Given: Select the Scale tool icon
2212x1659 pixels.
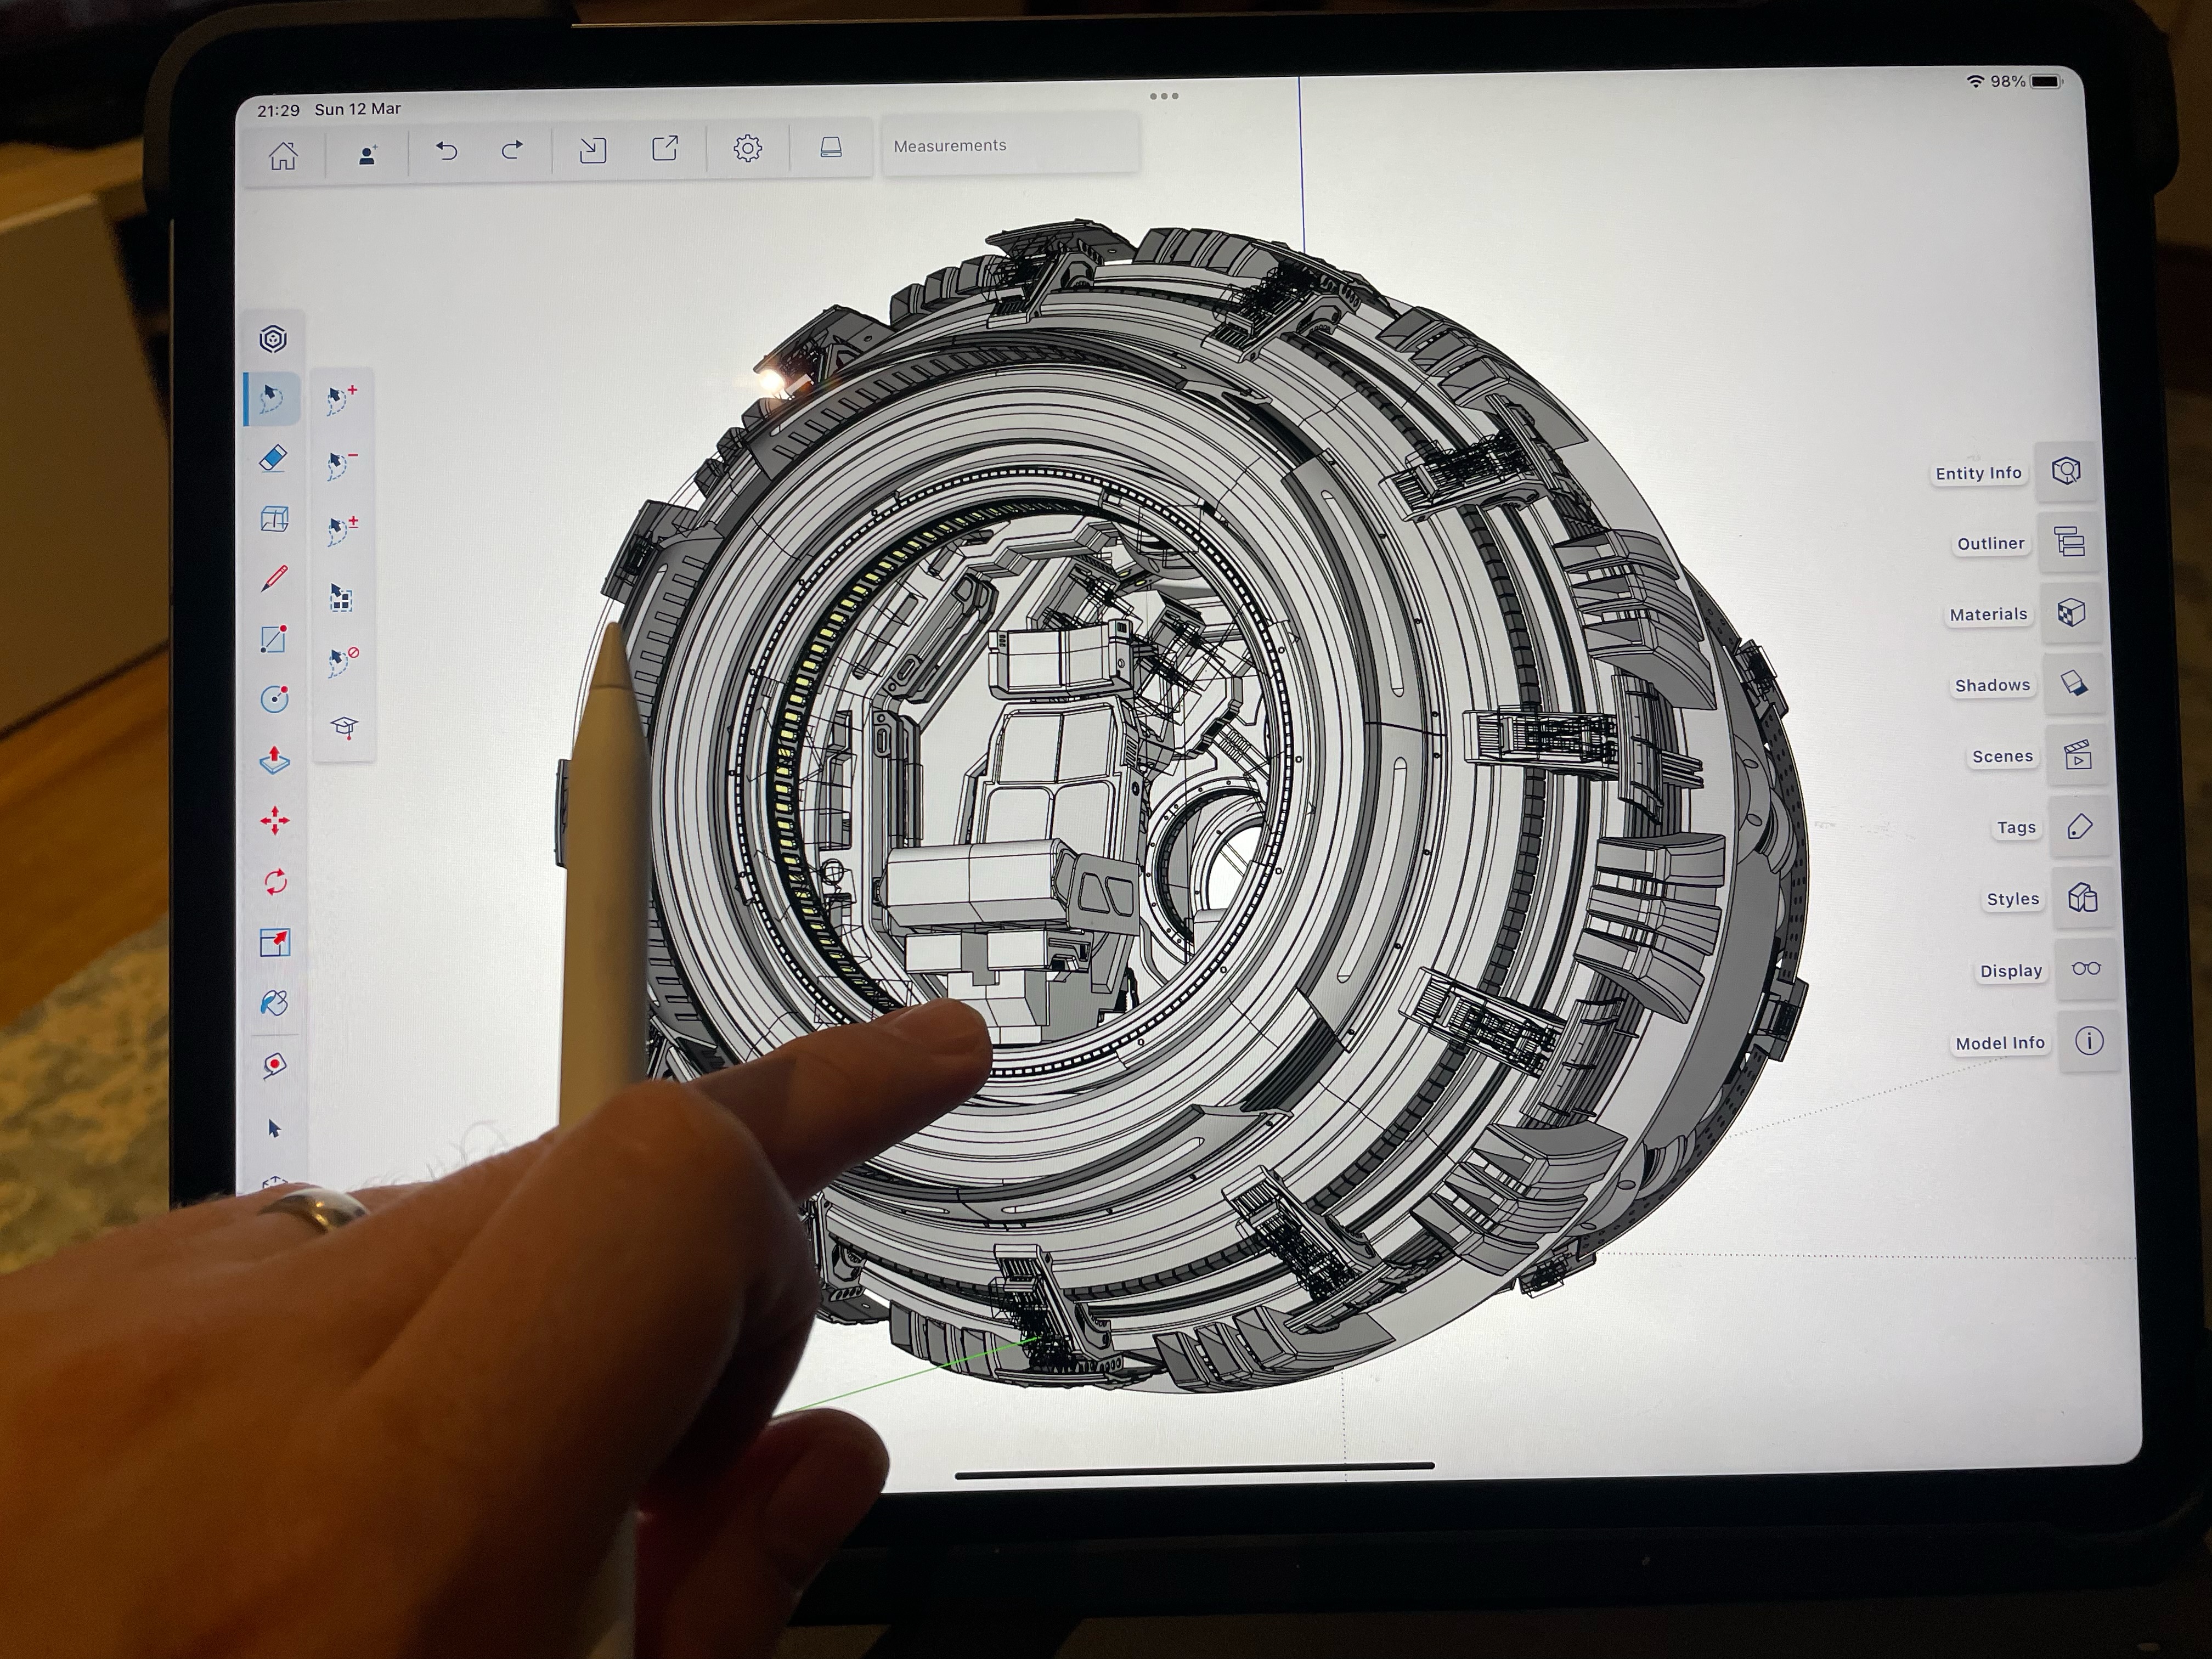Looking at the screenshot, I should (274, 942).
